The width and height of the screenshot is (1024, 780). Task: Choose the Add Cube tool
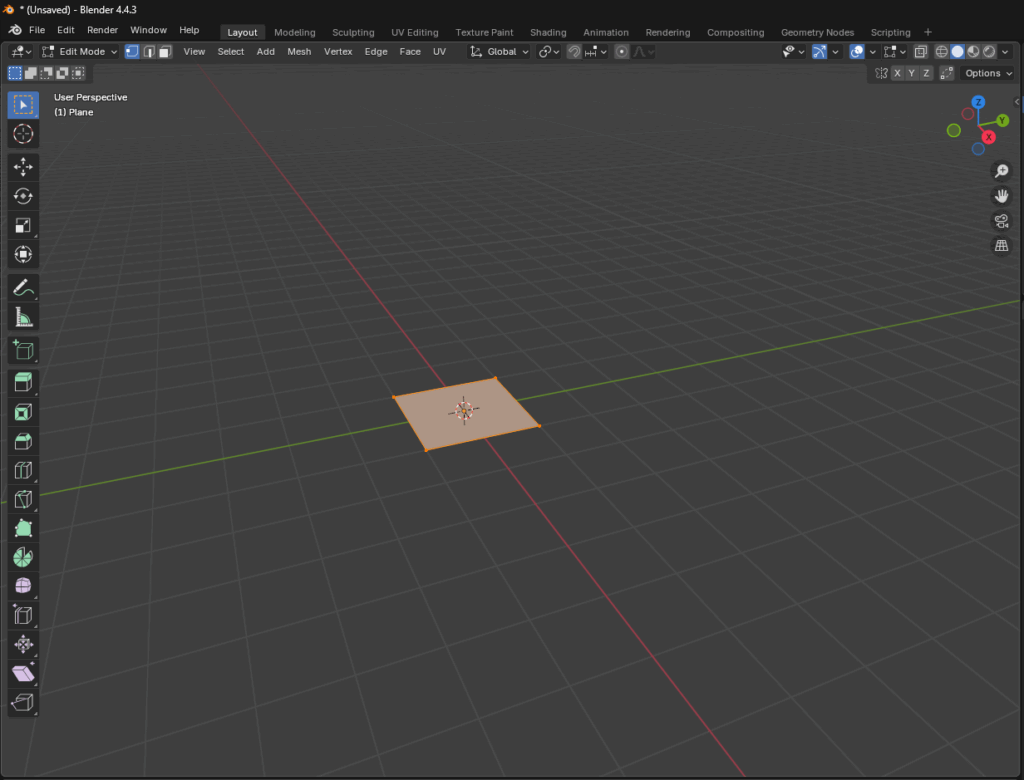click(x=23, y=349)
